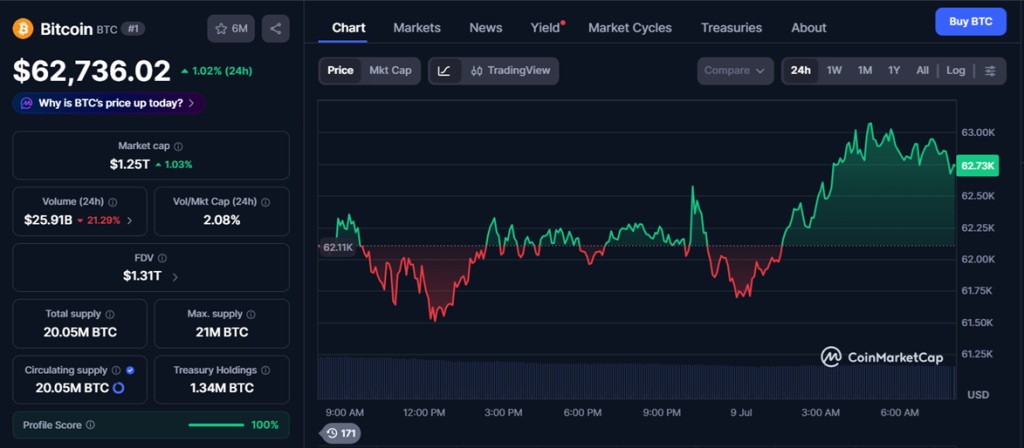The image size is (1024, 448).
Task: Click the 1.02% (24h) change text
Action: click(x=216, y=71)
